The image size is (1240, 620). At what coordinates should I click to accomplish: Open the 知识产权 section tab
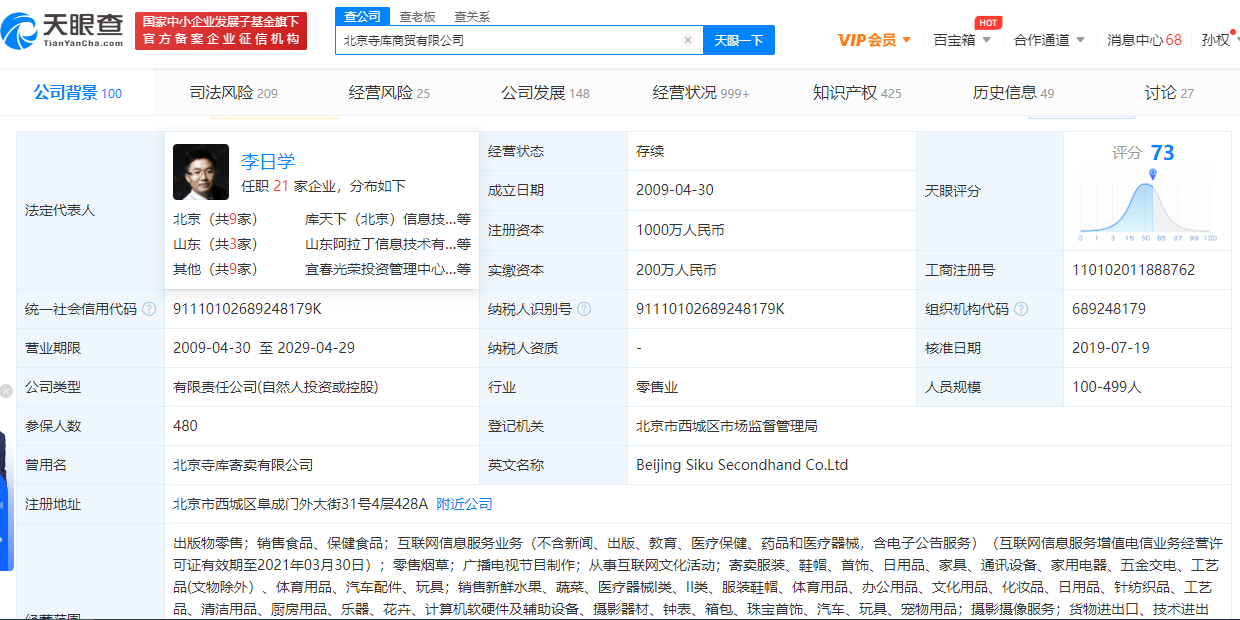tap(857, 93)
